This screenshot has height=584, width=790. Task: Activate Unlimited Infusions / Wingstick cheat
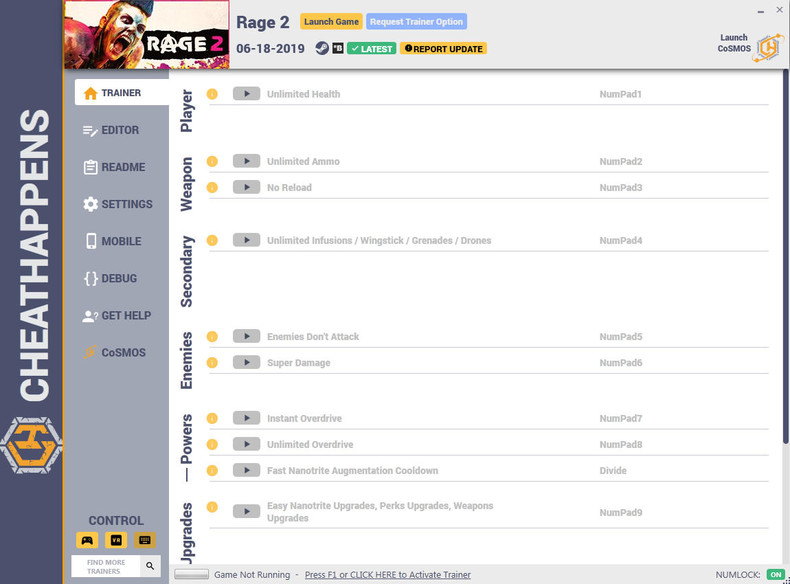tap(246, 240)
